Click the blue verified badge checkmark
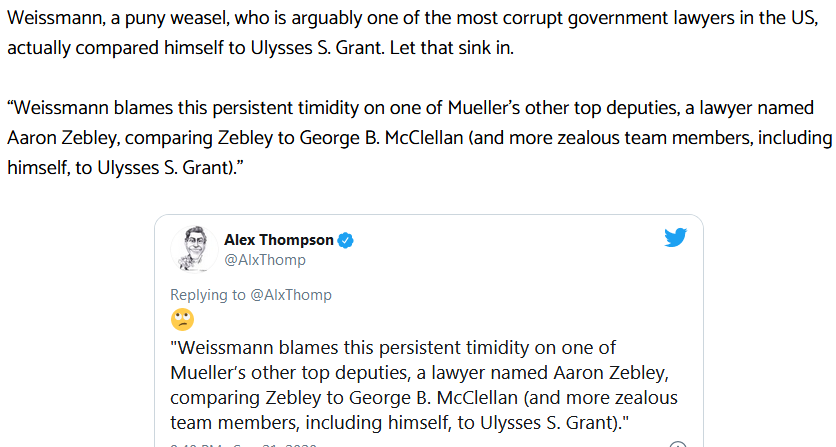 345,241
